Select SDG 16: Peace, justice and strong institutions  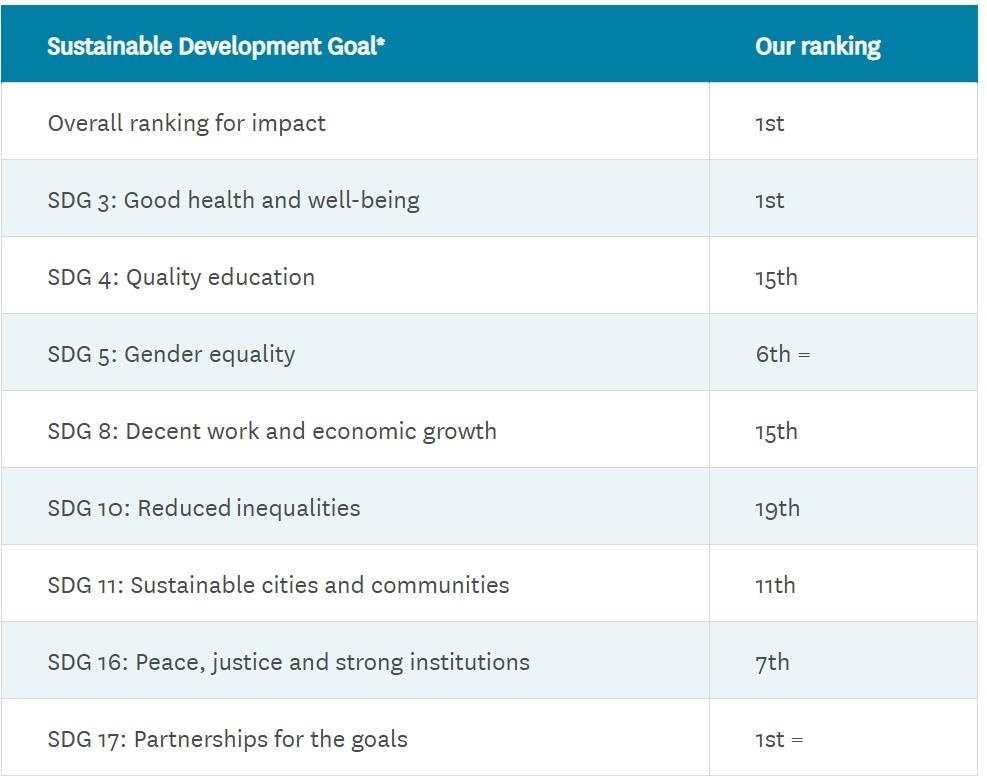(x=288, y=662)
